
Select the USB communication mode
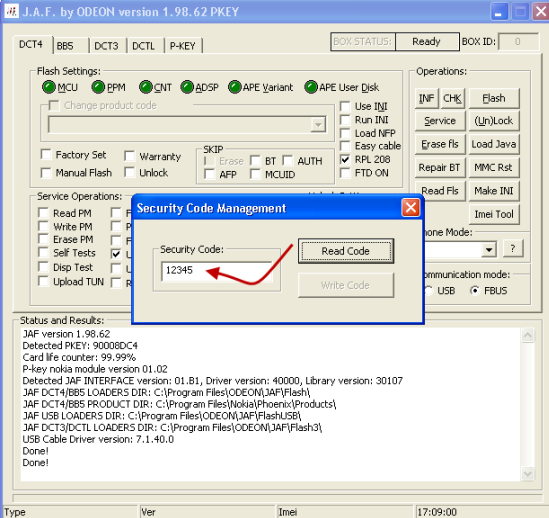pos(429,290)
